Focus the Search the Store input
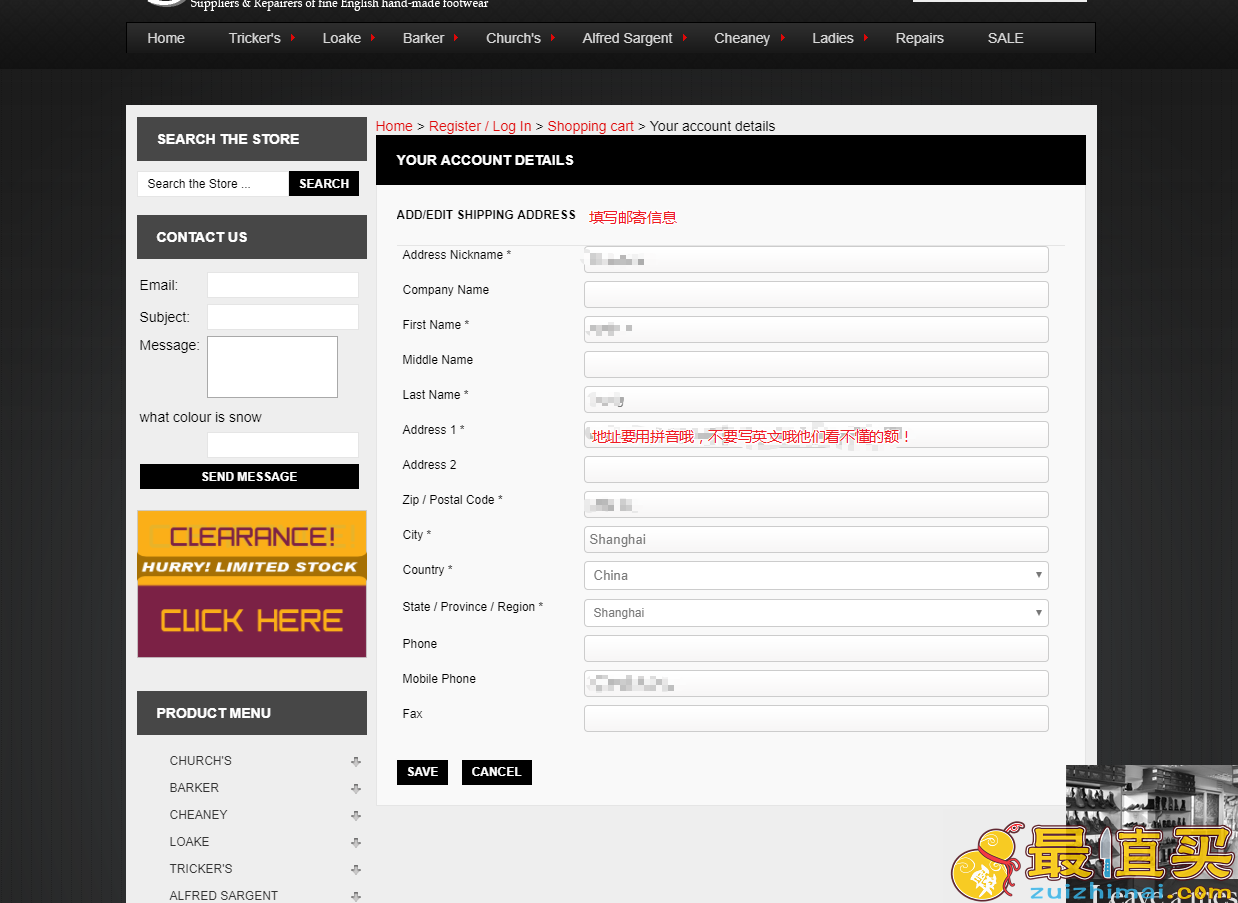This screenshot has height=903, width=1238. click(213, 184)
